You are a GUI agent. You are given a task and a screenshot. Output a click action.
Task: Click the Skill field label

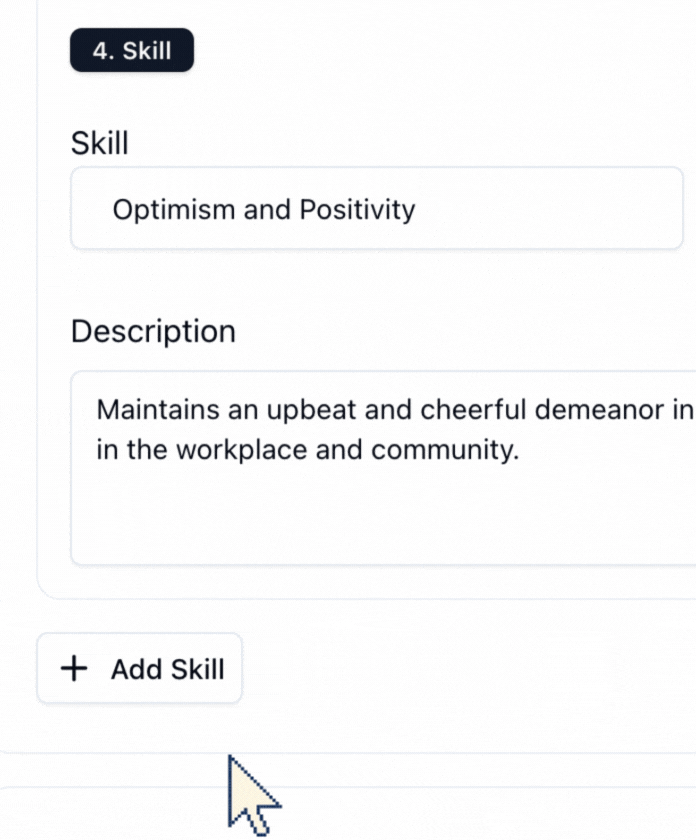(x=97, y=143)
